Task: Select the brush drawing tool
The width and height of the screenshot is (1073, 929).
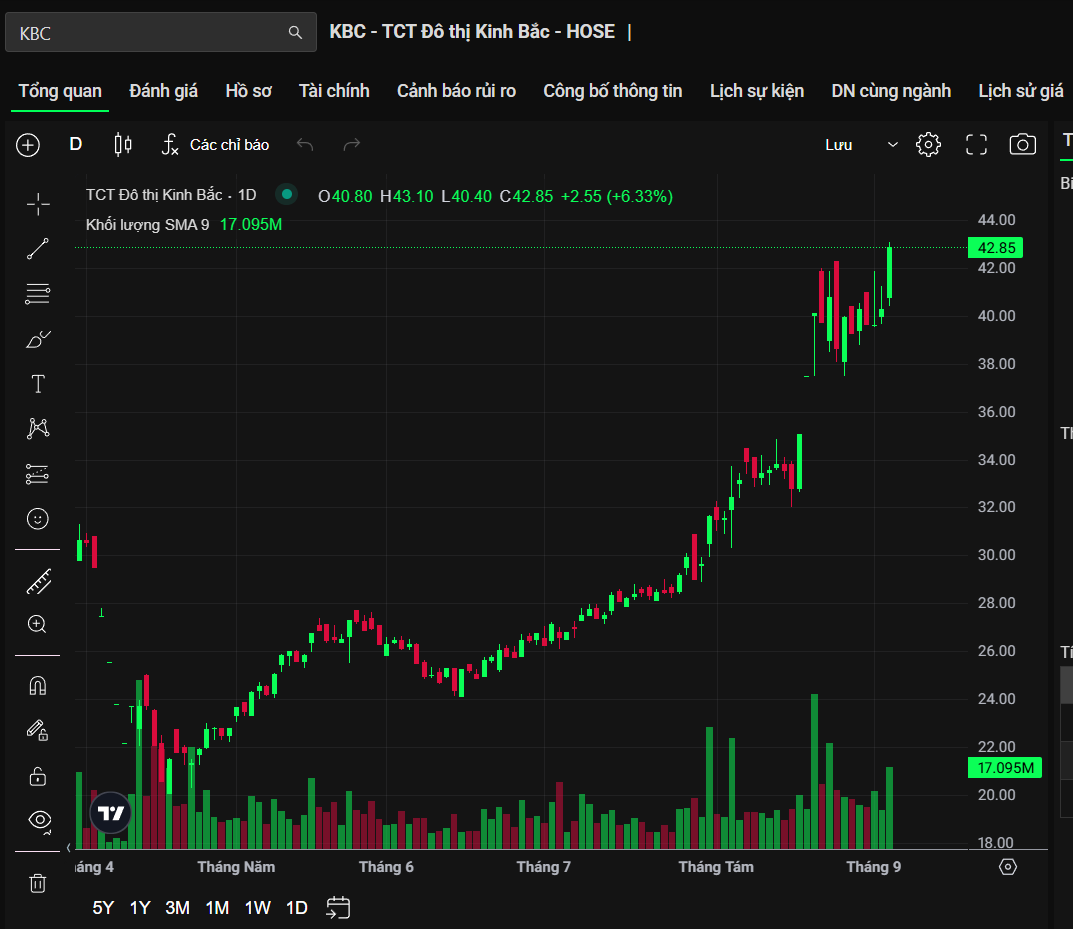Action: tap(38, 339)
